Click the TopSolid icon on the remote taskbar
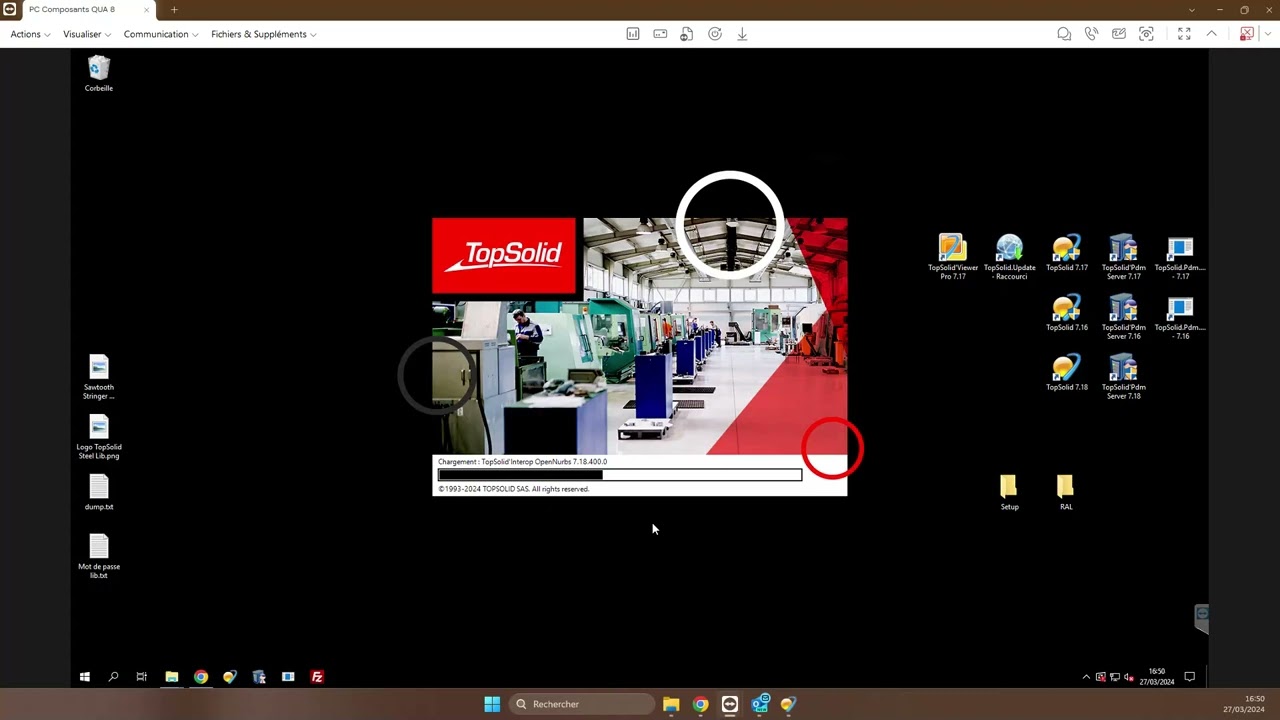This screenshot has height=720, width=1280. click(x=230, y=677)
